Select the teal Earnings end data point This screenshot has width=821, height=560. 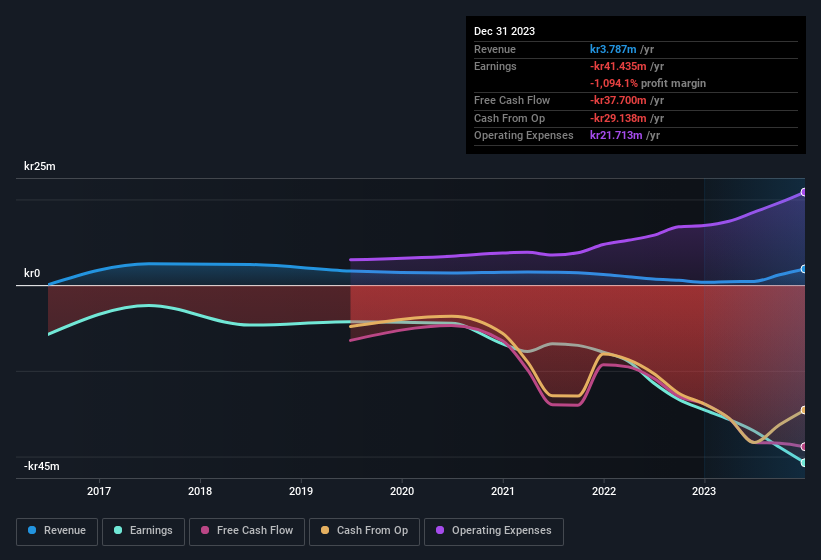tap(804, 463)
